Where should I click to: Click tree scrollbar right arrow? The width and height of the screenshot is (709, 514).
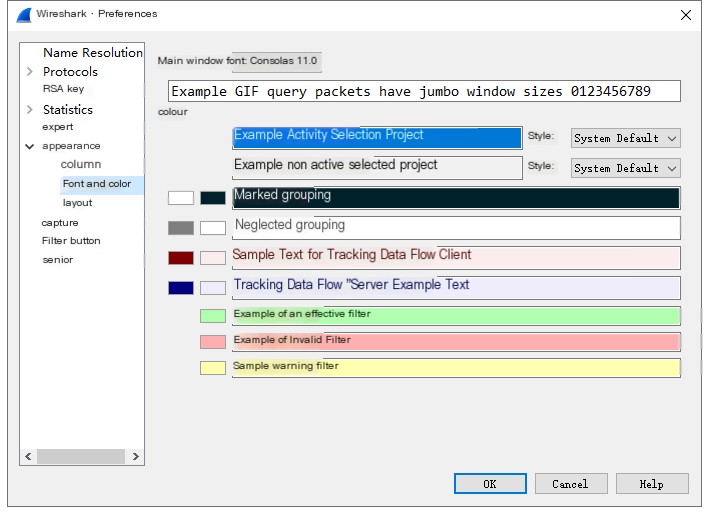pyautogui.click(x=136, y=456)
